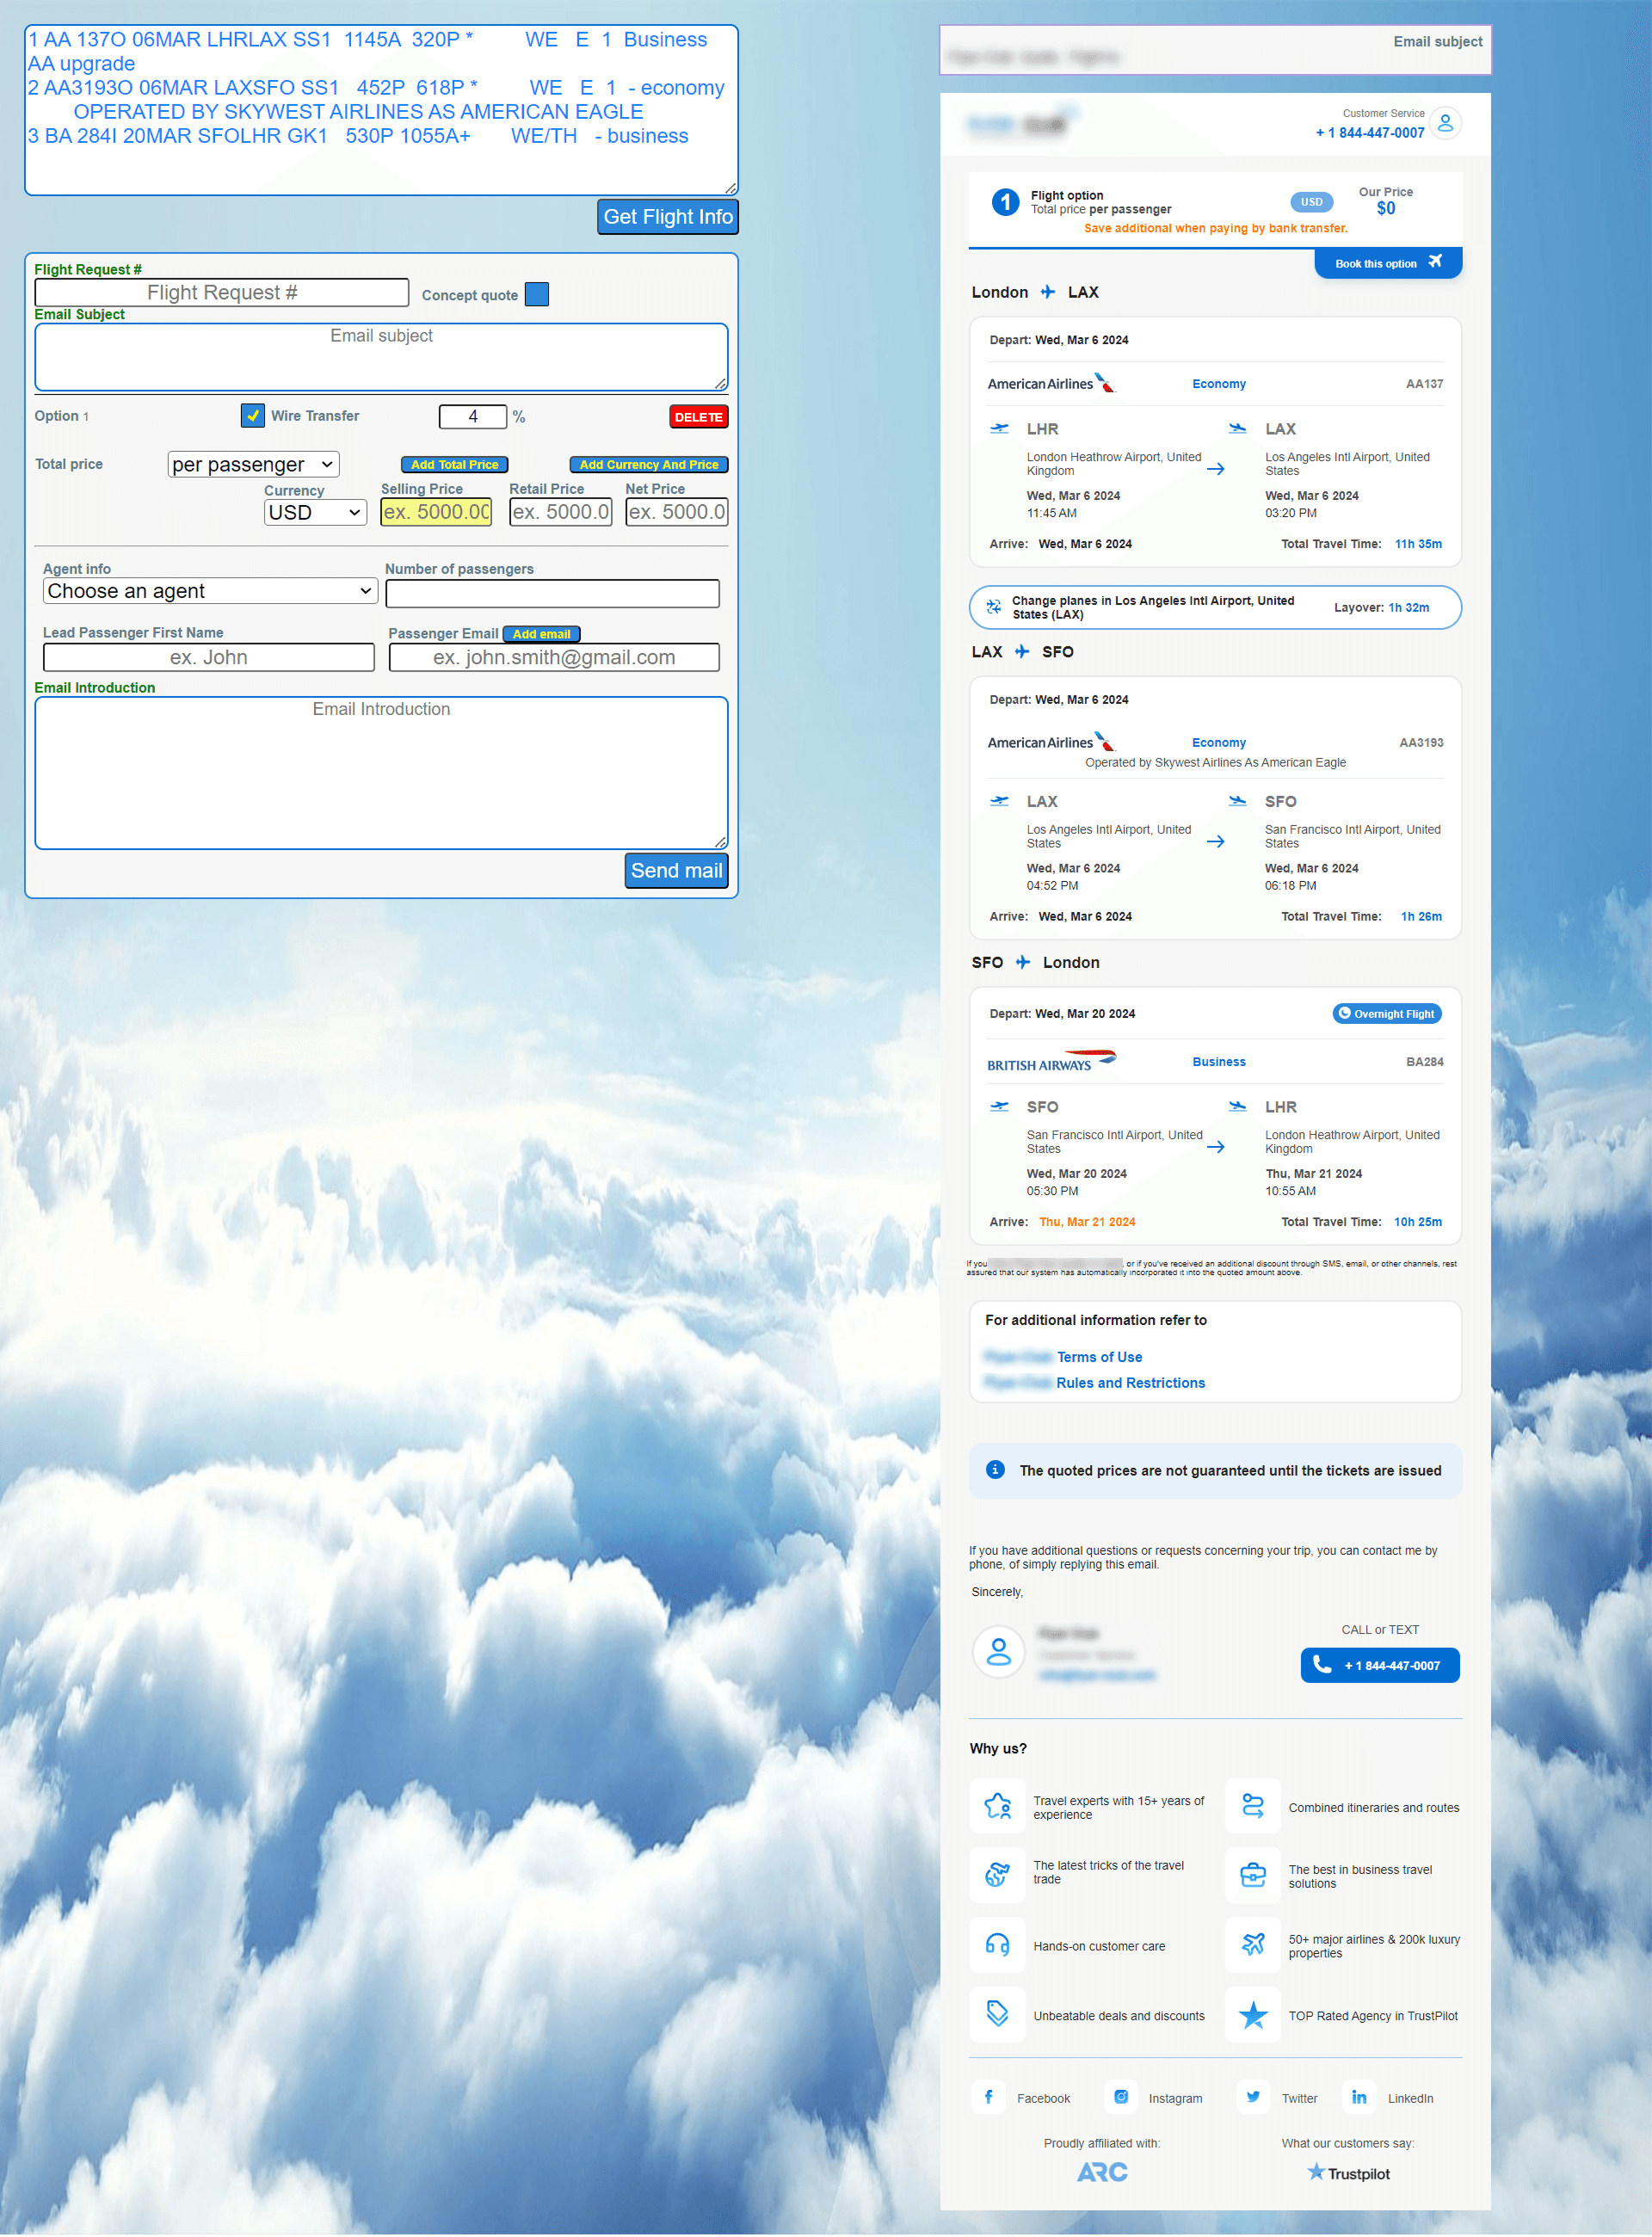The width and height of the screenshot is (1652, 2237).
Task: Click the Book this option button
Action: [1387, 263]
